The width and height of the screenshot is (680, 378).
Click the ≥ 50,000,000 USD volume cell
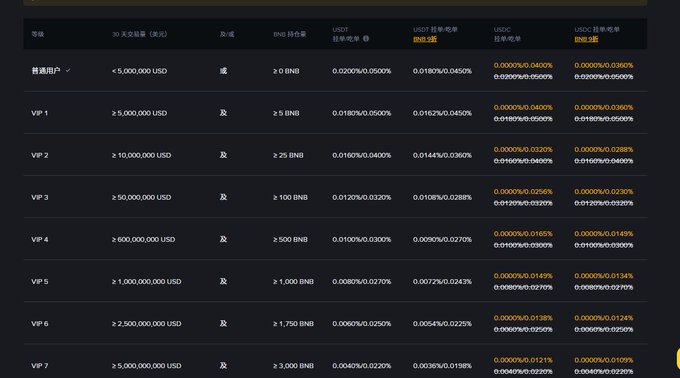(x=141, y=197)
